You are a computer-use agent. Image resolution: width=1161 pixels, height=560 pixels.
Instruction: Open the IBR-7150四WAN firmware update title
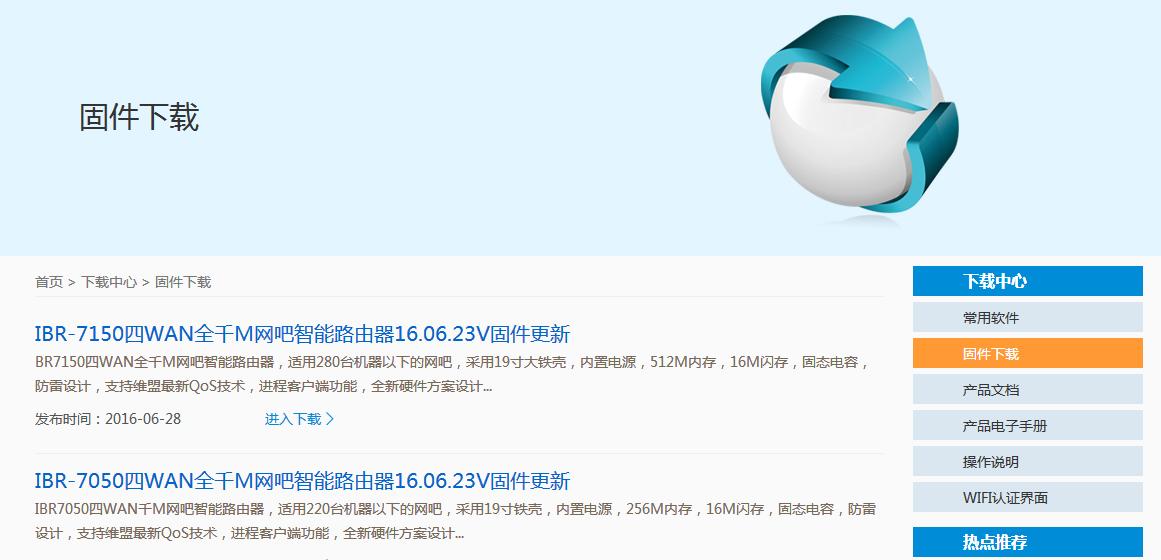(302, 334)
